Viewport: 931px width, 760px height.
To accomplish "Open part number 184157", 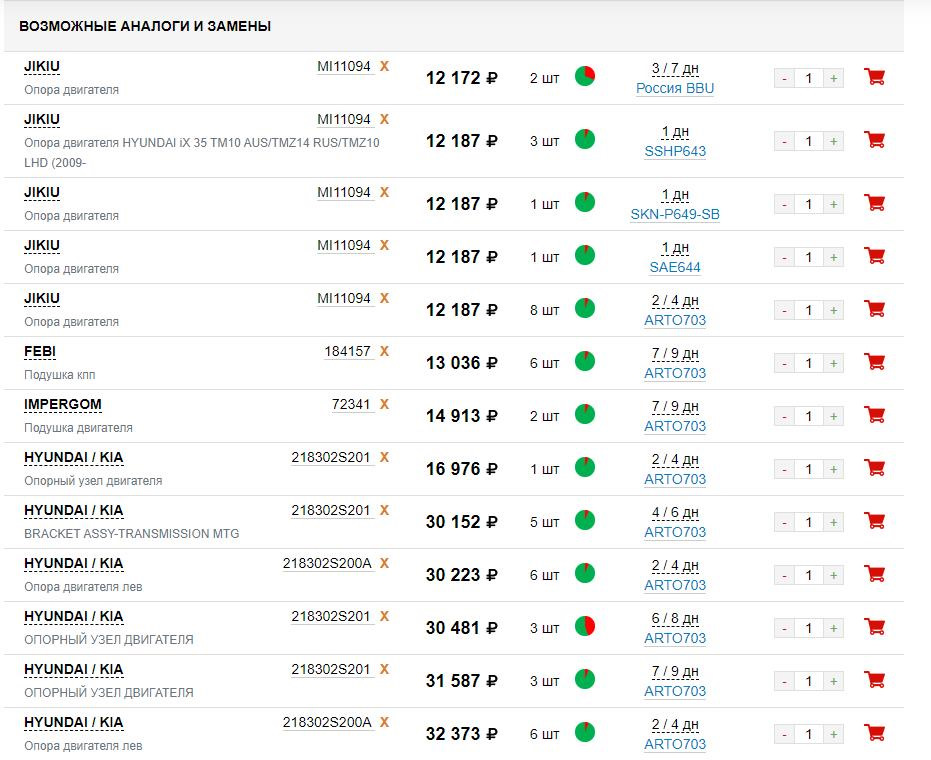I will point(347,352).
